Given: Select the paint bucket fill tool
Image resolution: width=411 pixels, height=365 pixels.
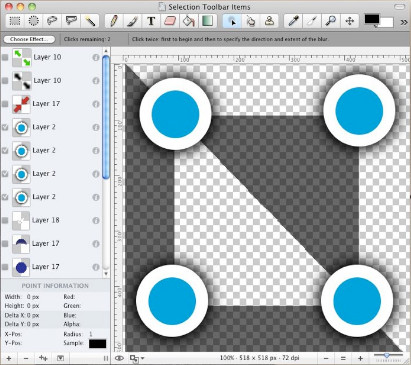Looking at the screenshot, I should (x=188, y=21).
